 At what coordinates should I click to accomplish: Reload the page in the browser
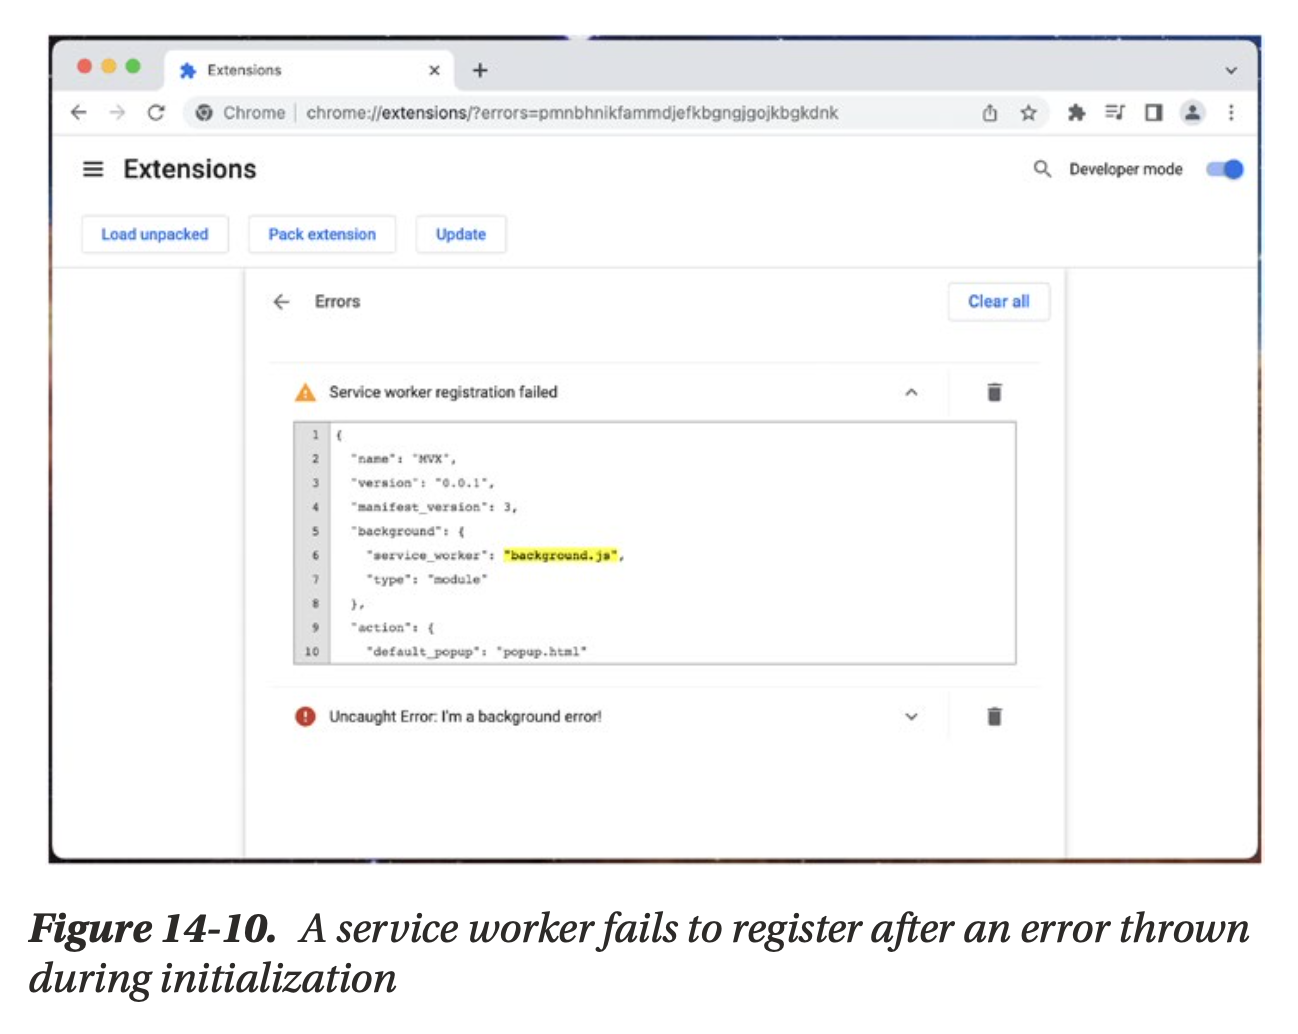click(x=156, y=113)
